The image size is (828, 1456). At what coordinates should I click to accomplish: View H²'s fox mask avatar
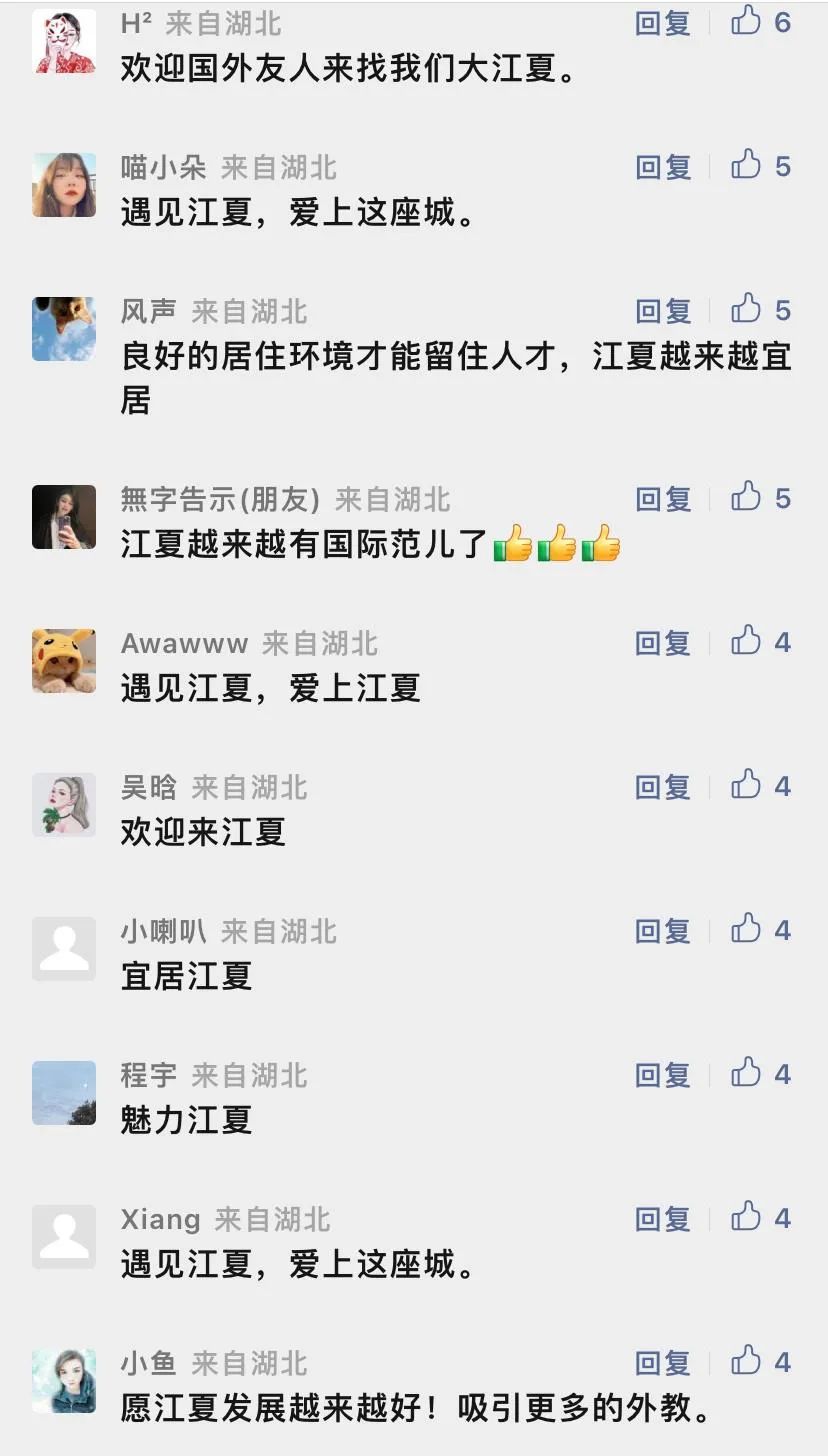coord(64,41)
